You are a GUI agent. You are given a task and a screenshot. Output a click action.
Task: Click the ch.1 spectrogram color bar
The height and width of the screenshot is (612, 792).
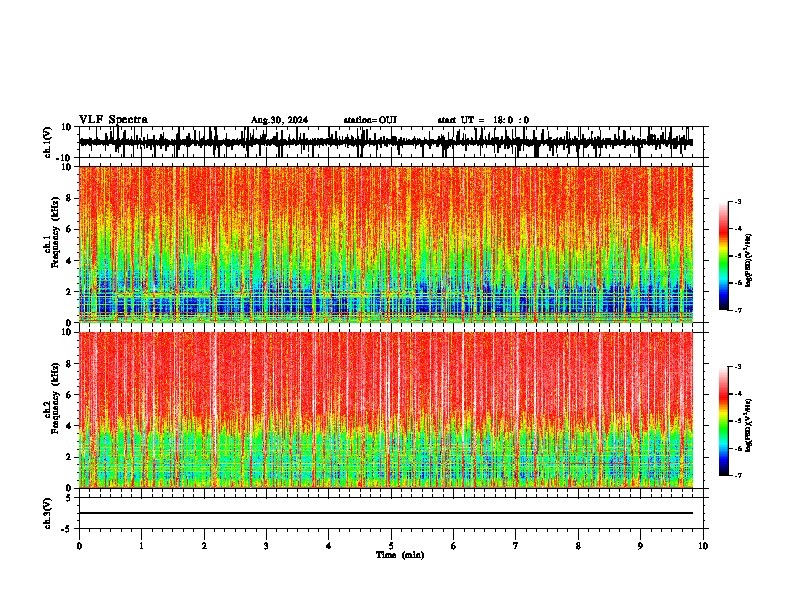[723, 256]
